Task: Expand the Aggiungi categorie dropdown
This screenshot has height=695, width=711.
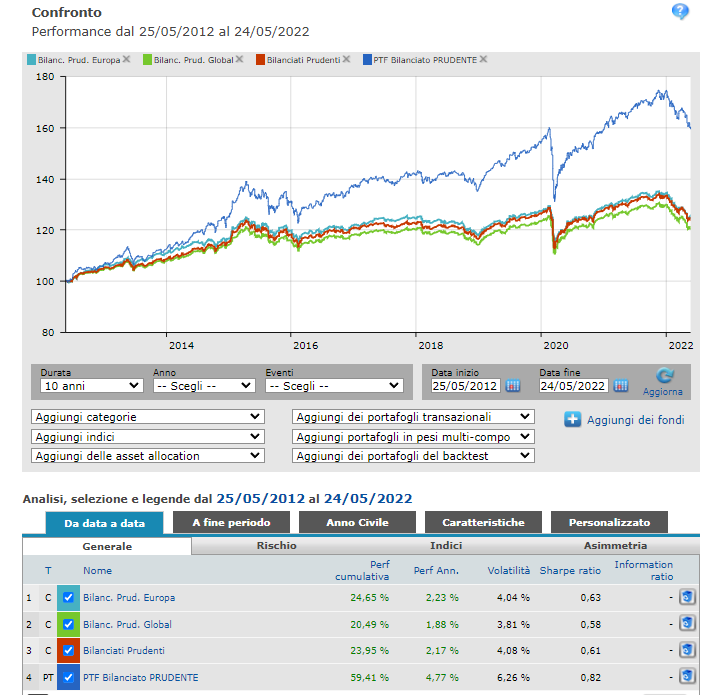Action: click(148, 417)
